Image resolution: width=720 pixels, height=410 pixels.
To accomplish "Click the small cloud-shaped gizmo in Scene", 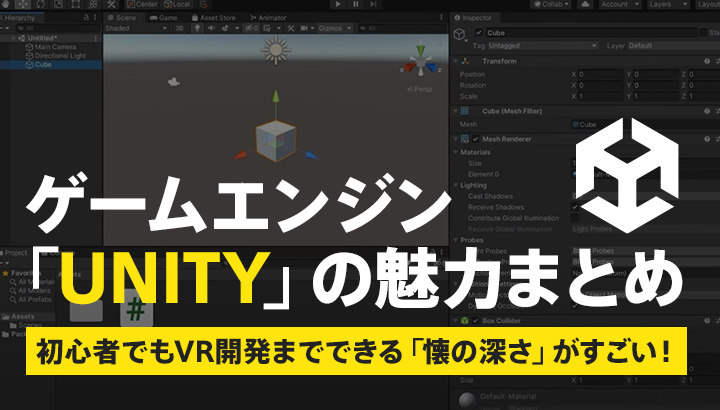I will click(x=174, y=82).
